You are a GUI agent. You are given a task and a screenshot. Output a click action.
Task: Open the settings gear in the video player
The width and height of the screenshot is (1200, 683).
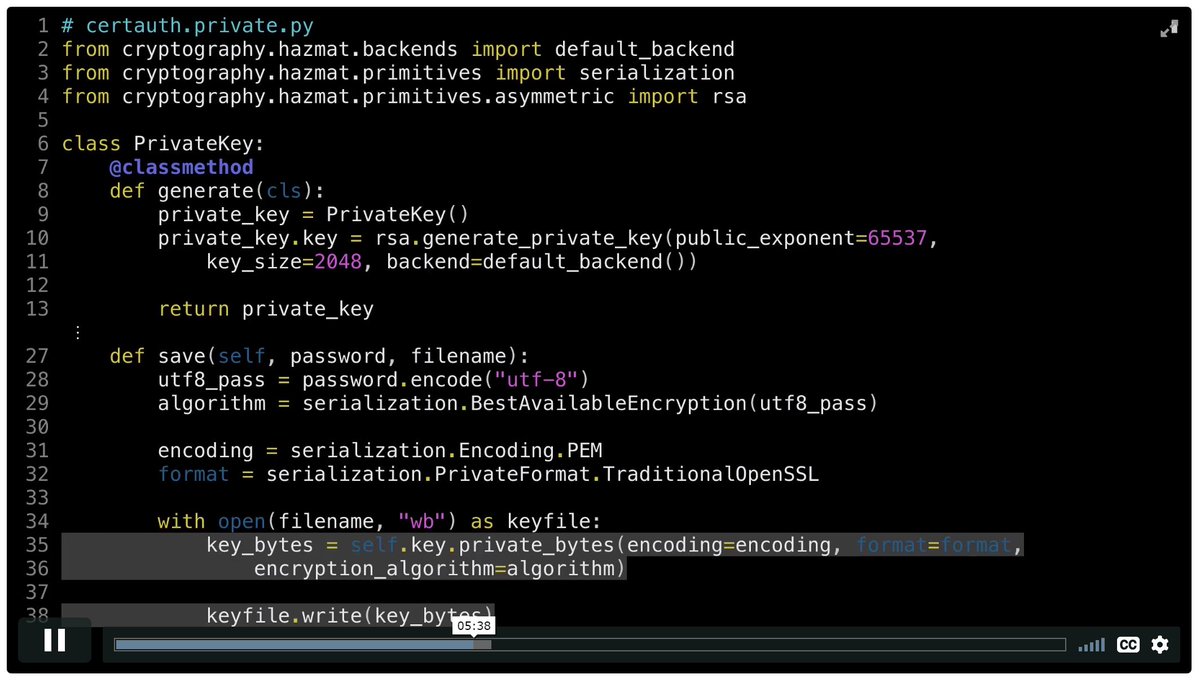[x=1159, y=645]
